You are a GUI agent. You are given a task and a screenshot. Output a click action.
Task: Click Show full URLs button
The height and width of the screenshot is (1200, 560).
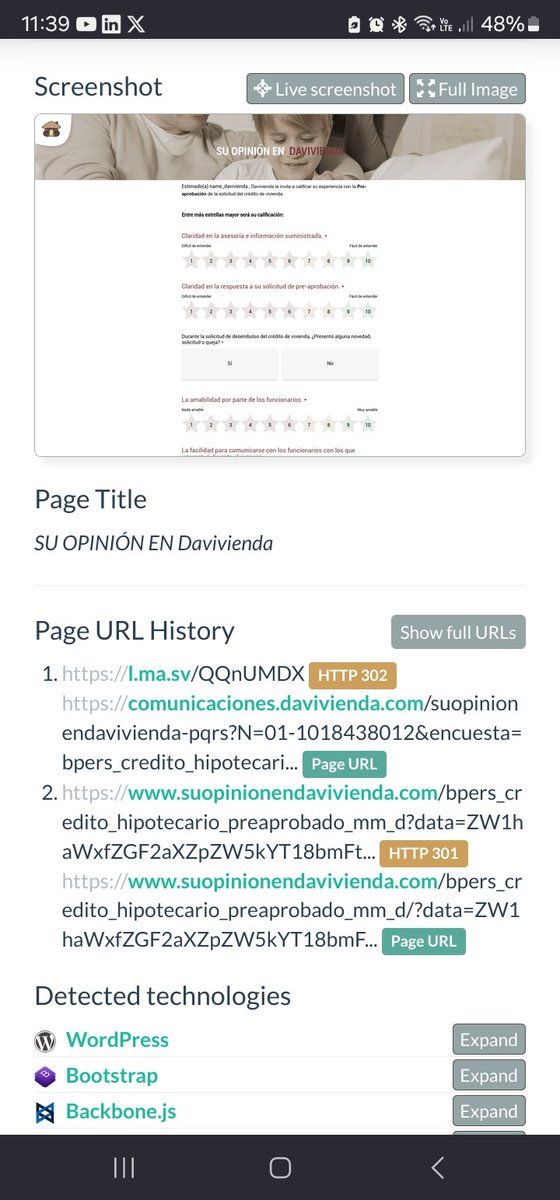pyautogui.click(x=458, y=632)
